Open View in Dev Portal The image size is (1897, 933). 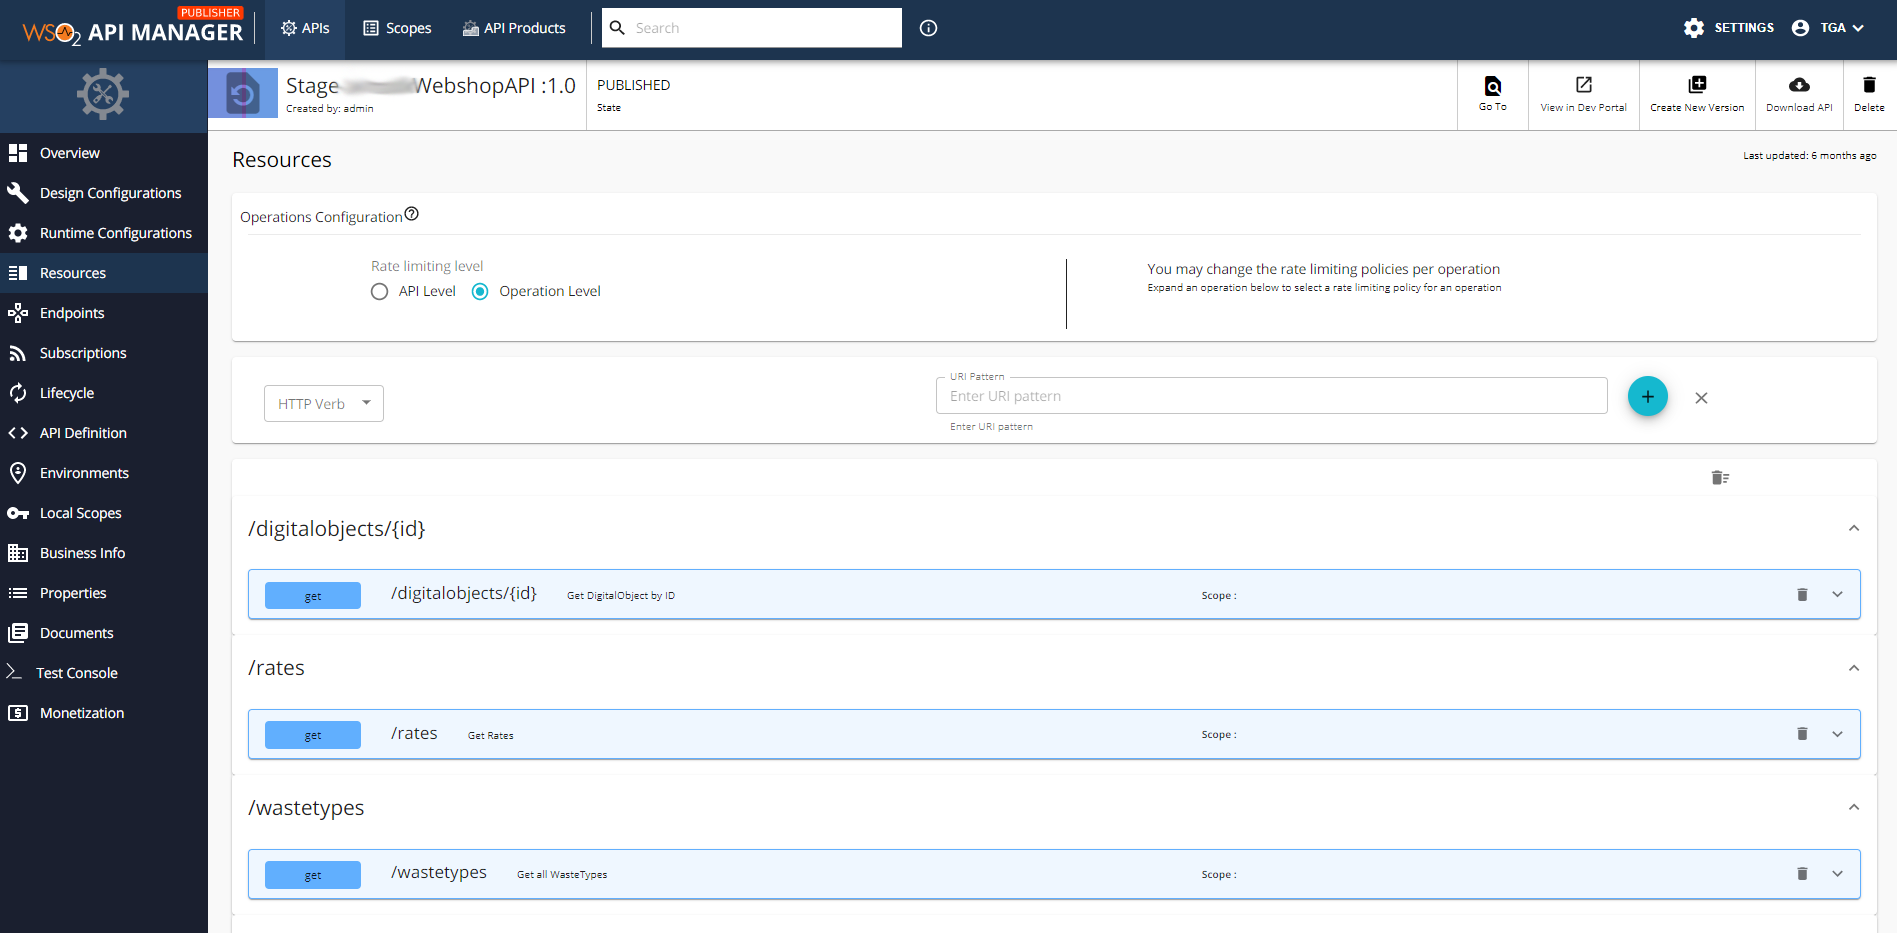1583,86
